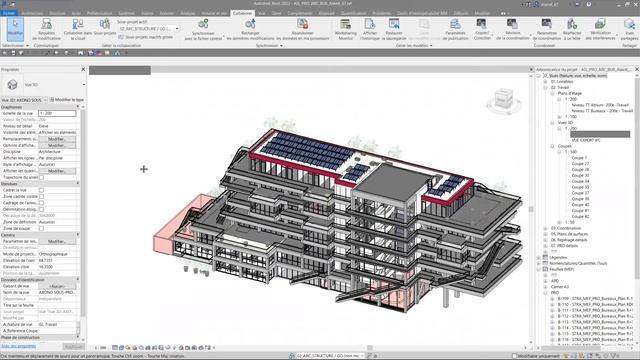This screenshot has height=360, width=640.
Task: Select Niveau TT Atrium 200e Travail view
Action: (x=600, y=105)
